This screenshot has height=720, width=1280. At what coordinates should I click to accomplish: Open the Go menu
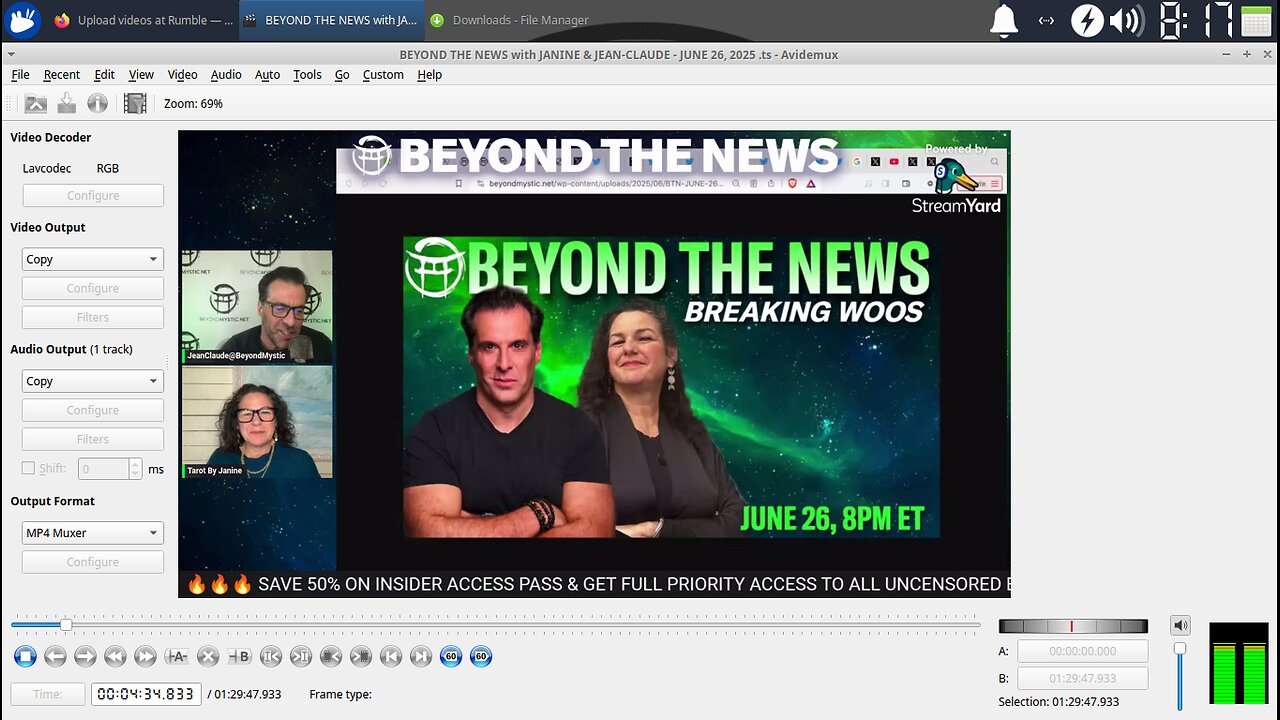pos(342,75)
